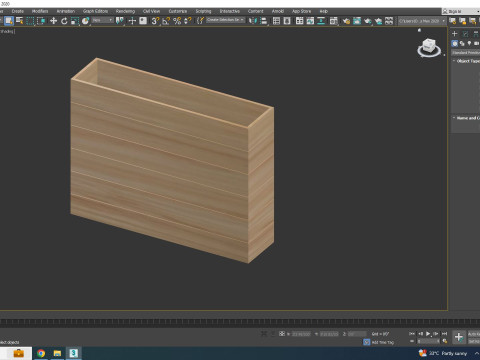This screenshot has width=480, height=360.
Task: Open Edit Named Selection Sets
Action: (x=200, y=21)
